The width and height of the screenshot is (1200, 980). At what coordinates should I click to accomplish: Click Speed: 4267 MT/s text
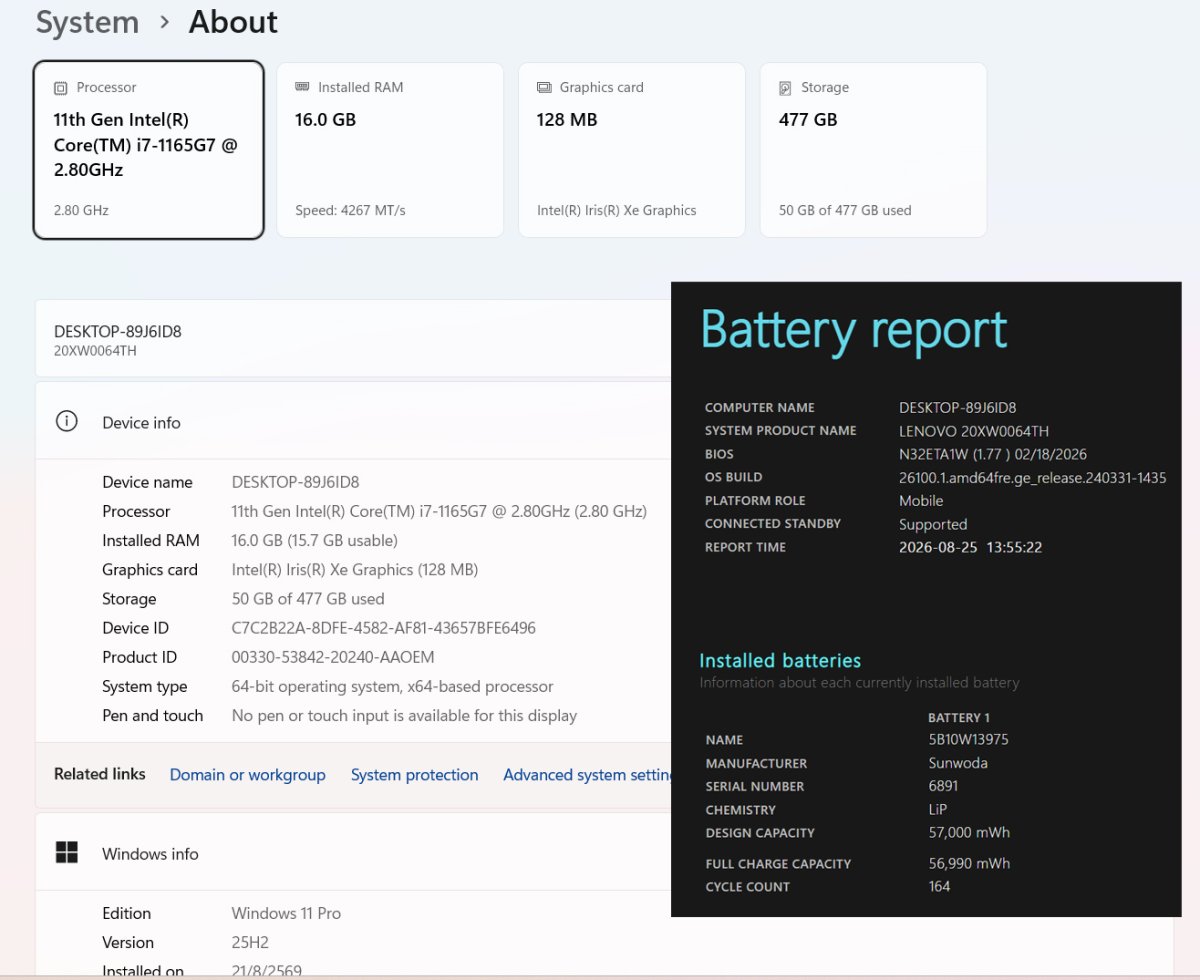point(350,210)
